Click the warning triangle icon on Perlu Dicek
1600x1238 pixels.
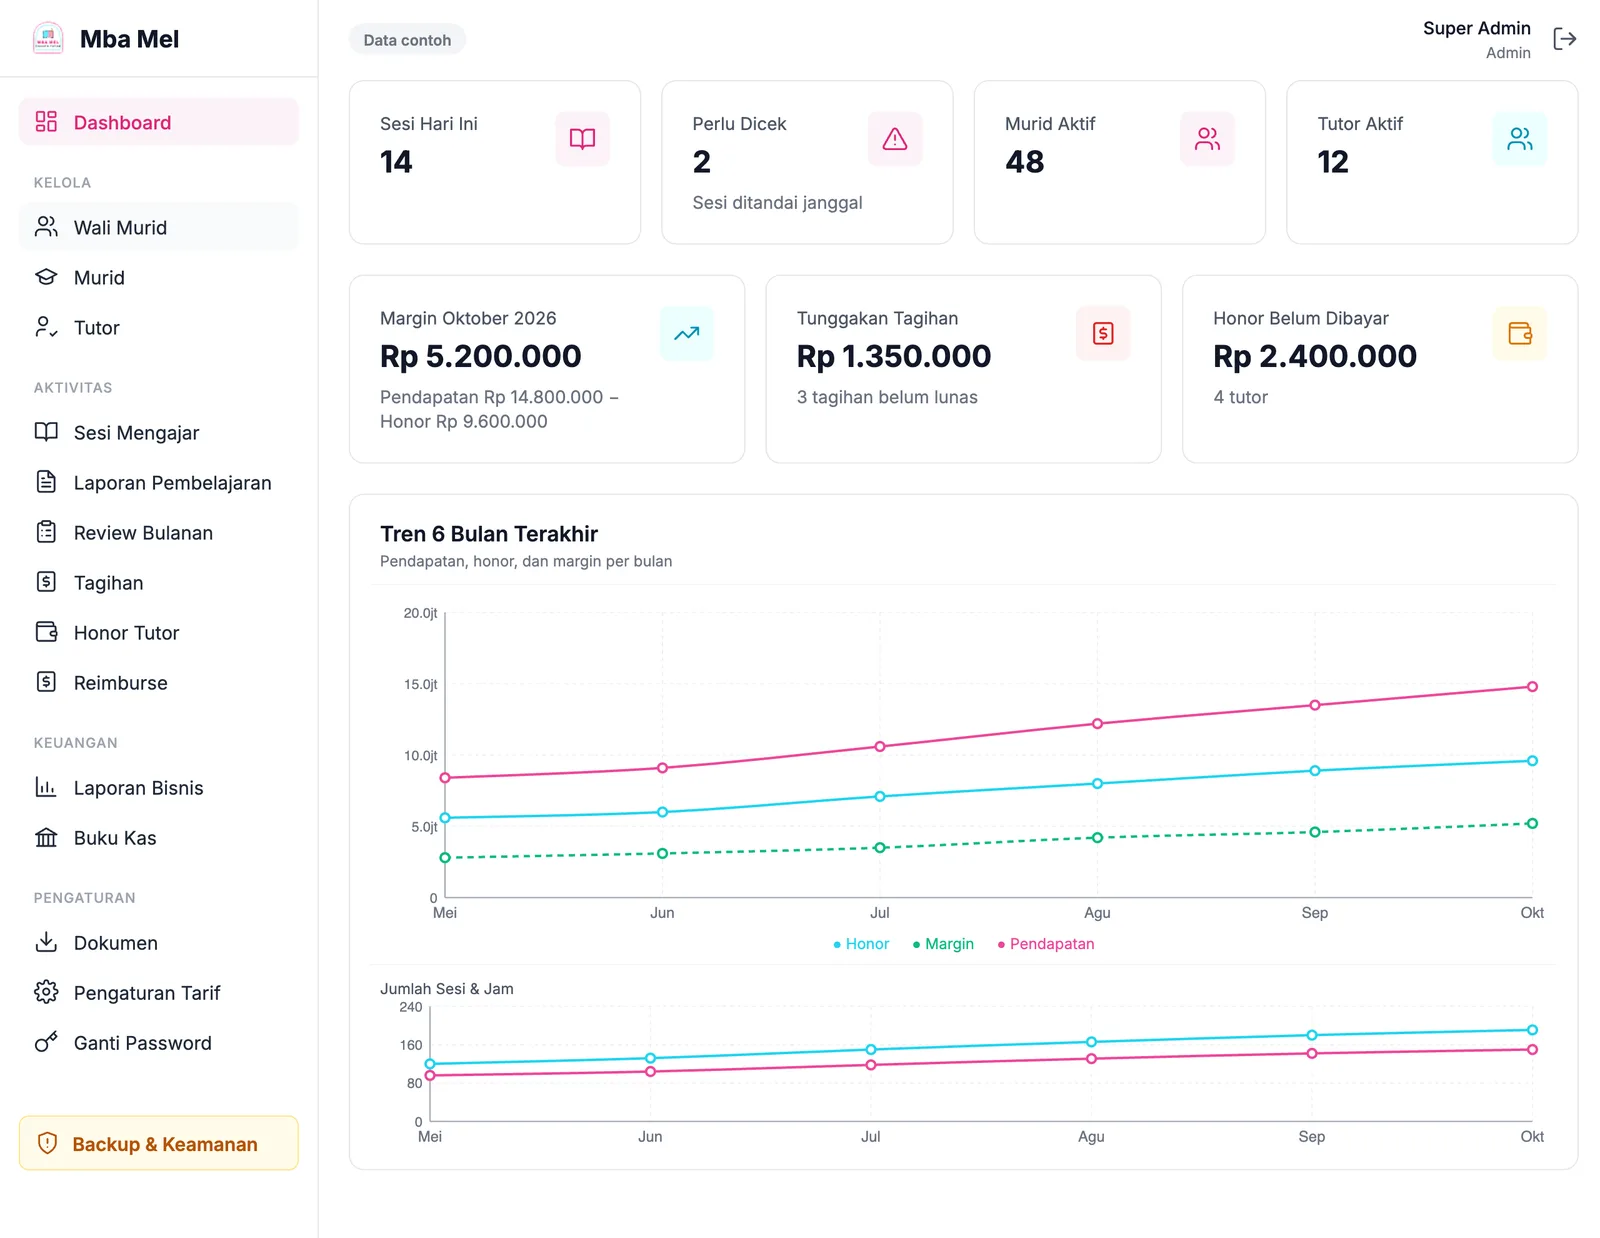pos(895,139)
